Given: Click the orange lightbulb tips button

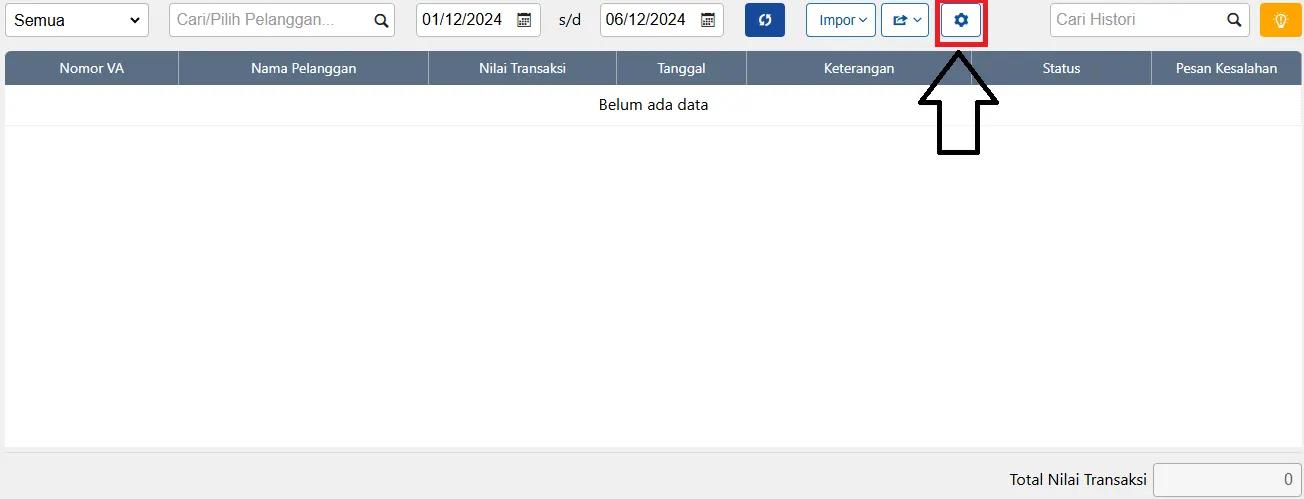Looking at the screenshot, I should coord(1280,20).
